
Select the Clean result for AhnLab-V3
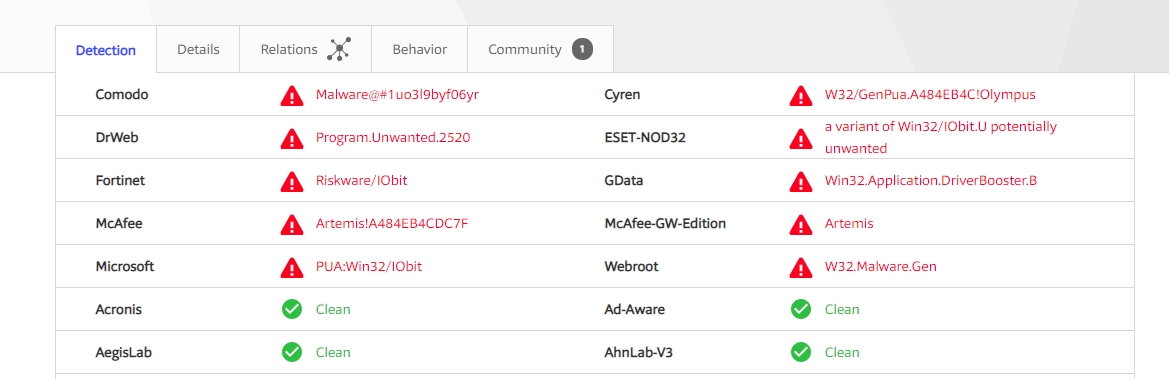coord(842,352)
